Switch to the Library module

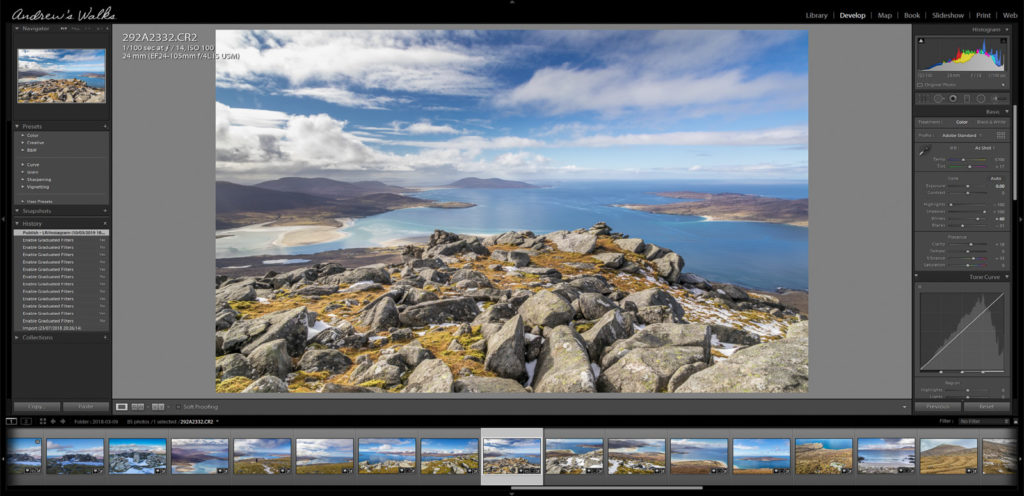point(816,15)
